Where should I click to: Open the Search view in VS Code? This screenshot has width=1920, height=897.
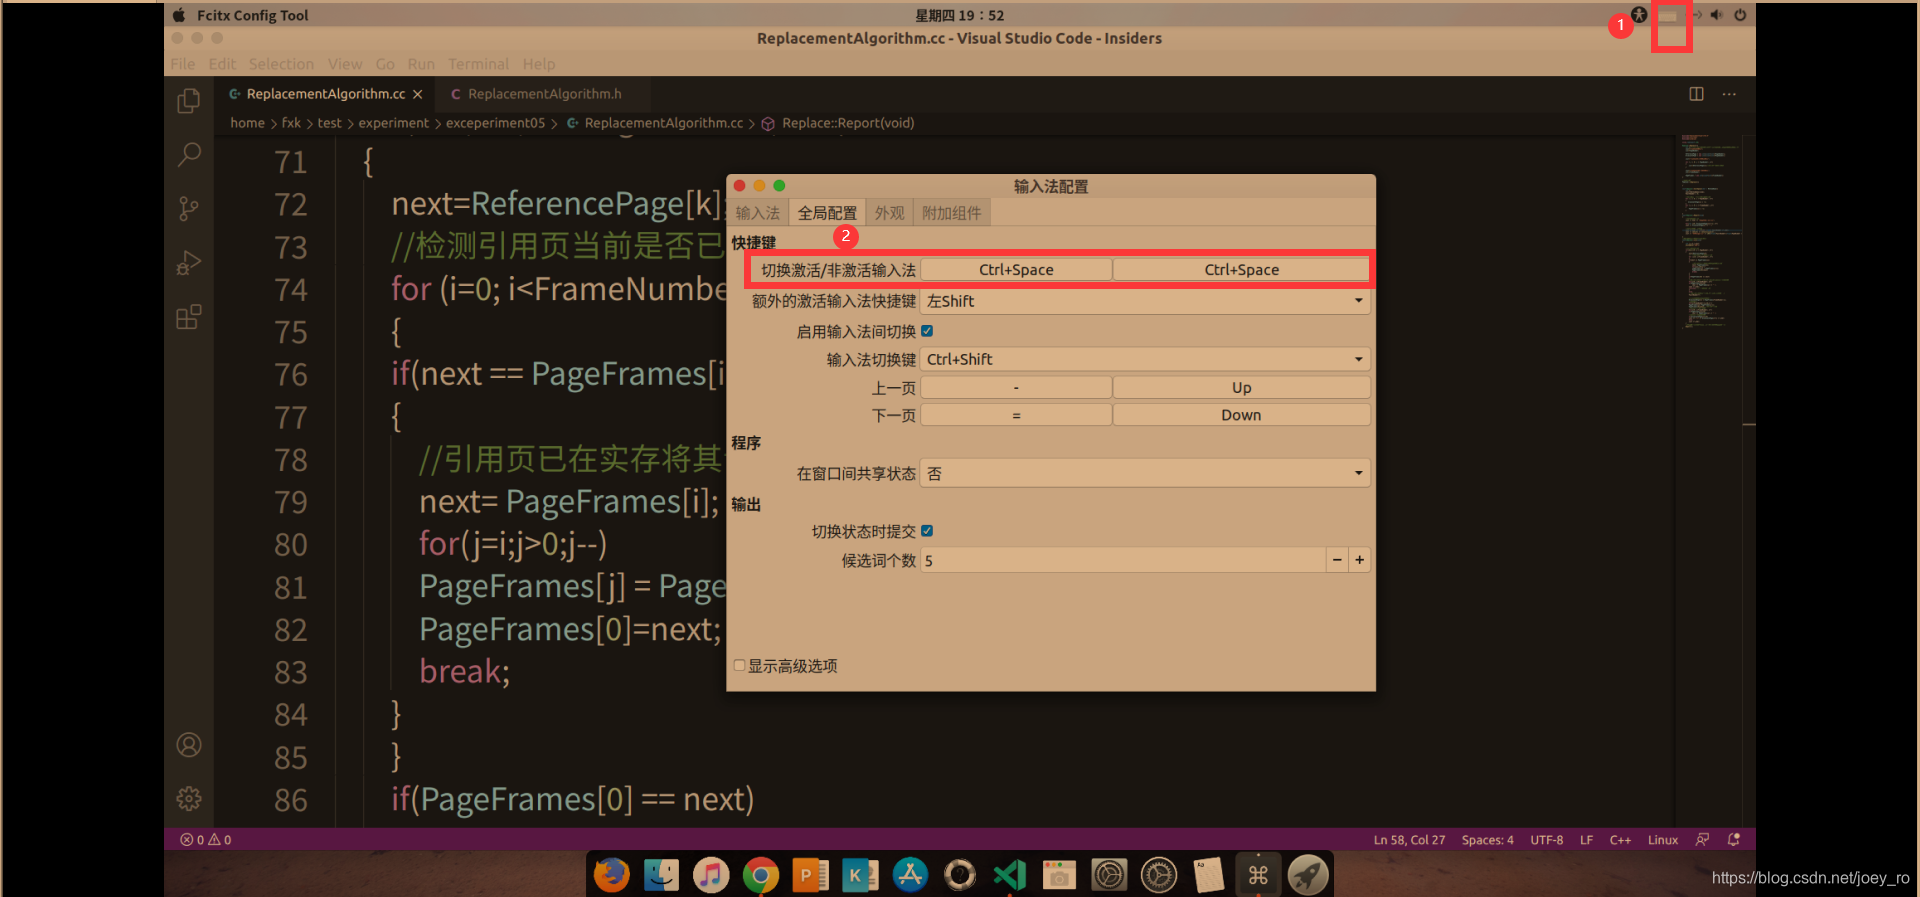[x=189, y=154]
